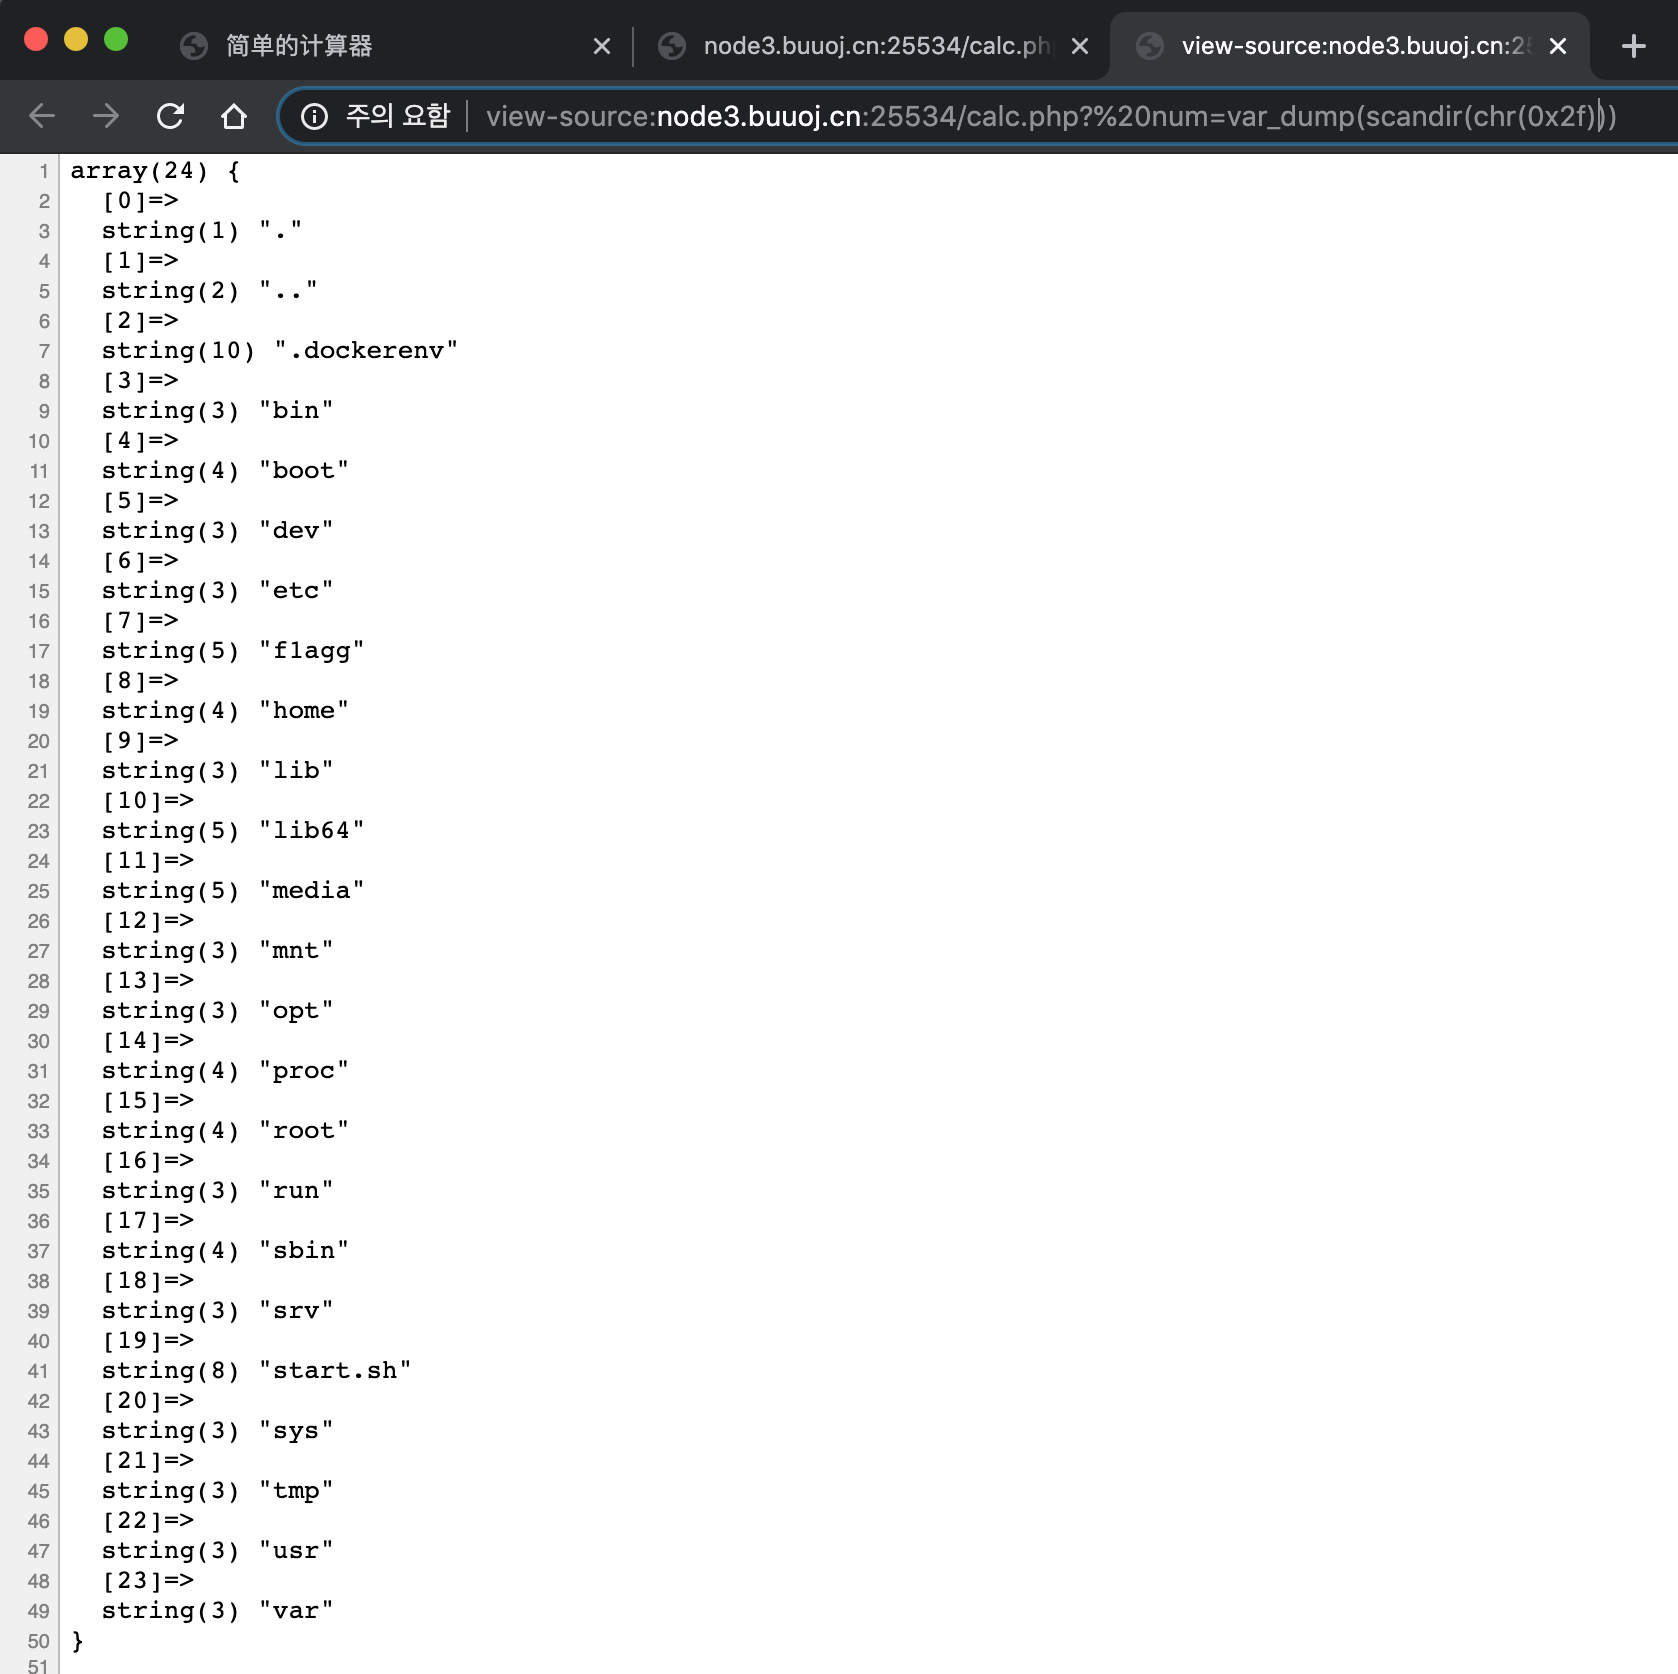Click the "var" string entry
1678x1674 pixels.
(217, 1611)
